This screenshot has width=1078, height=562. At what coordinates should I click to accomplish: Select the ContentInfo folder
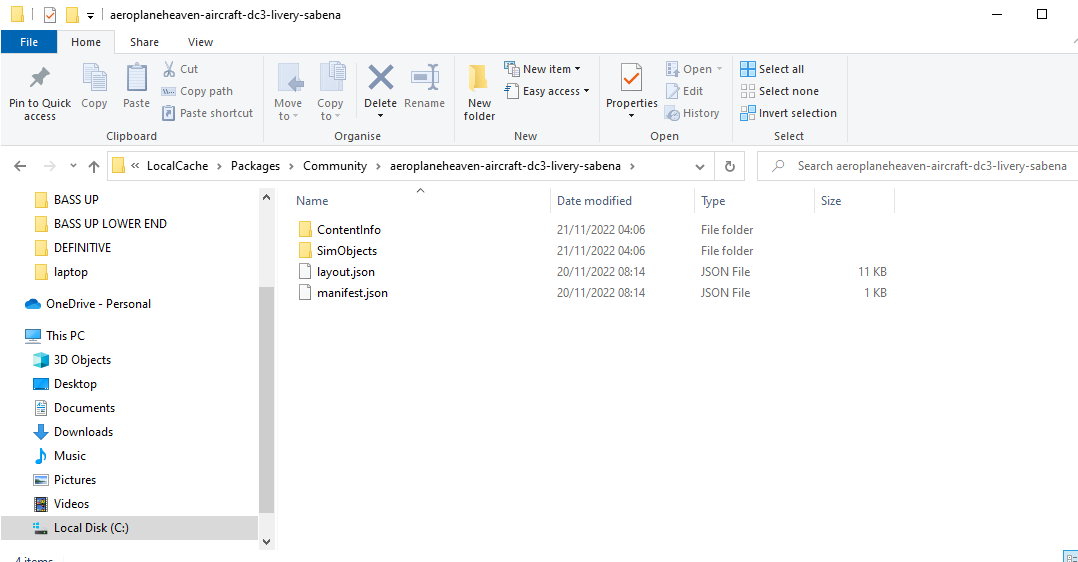[340, 230]
